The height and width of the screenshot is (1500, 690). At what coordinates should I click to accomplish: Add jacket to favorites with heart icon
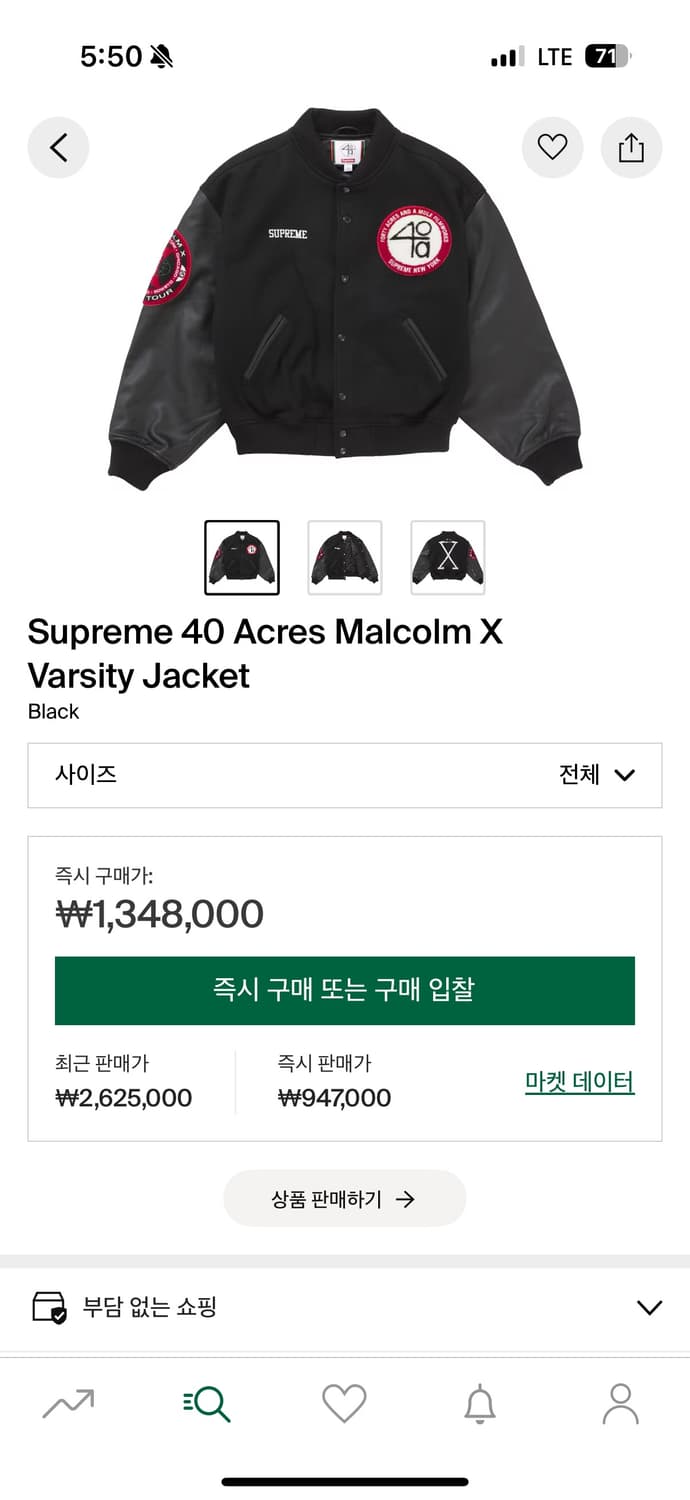click(x=552, y=148)
